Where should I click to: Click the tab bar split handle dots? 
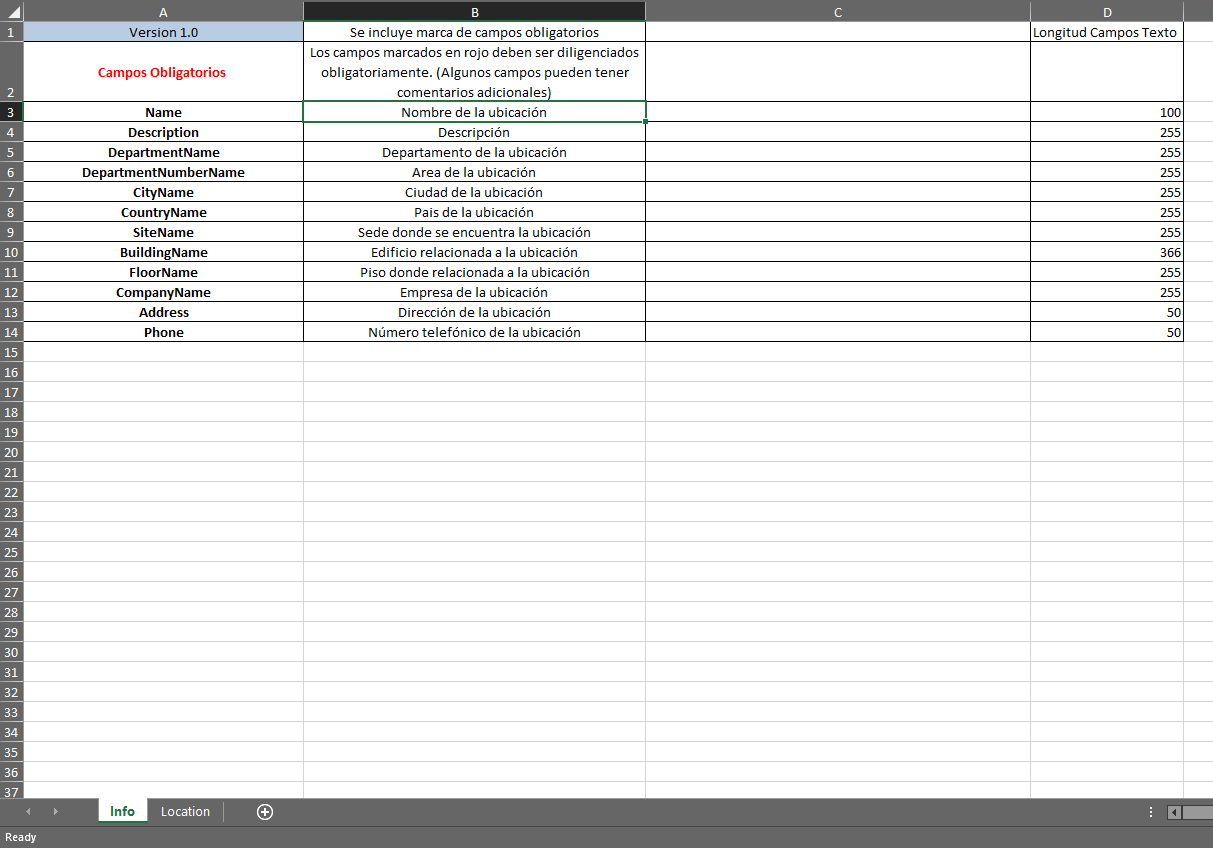coord(1151,812)
